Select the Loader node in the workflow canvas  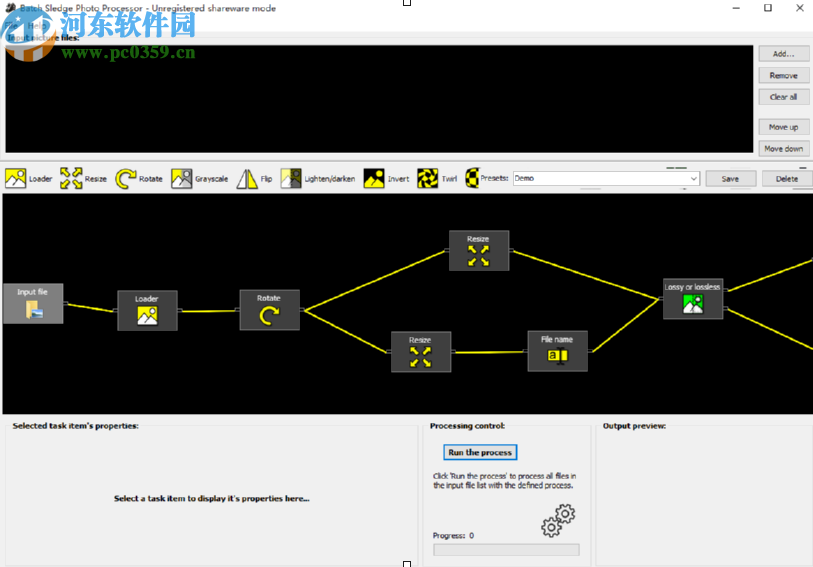tap(147, 310)
